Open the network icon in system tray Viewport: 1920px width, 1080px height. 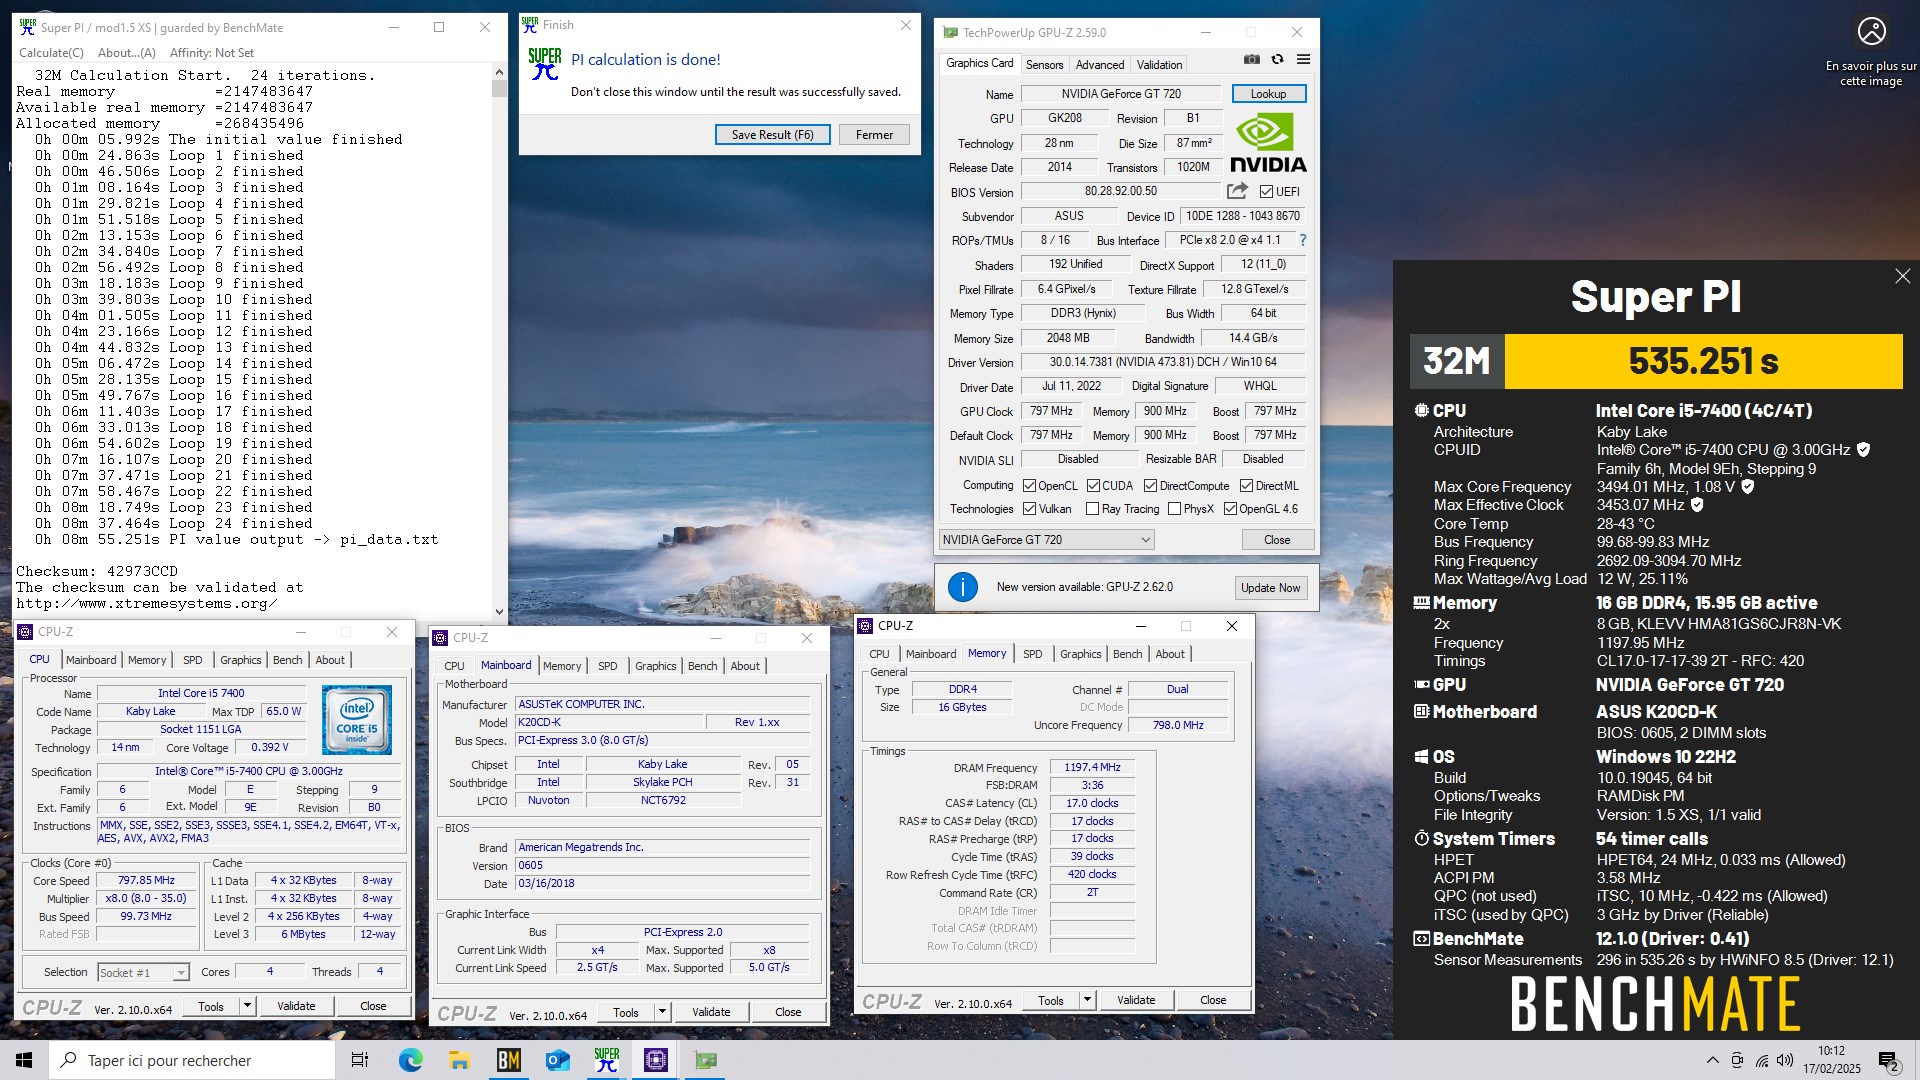(1761, 1060)
